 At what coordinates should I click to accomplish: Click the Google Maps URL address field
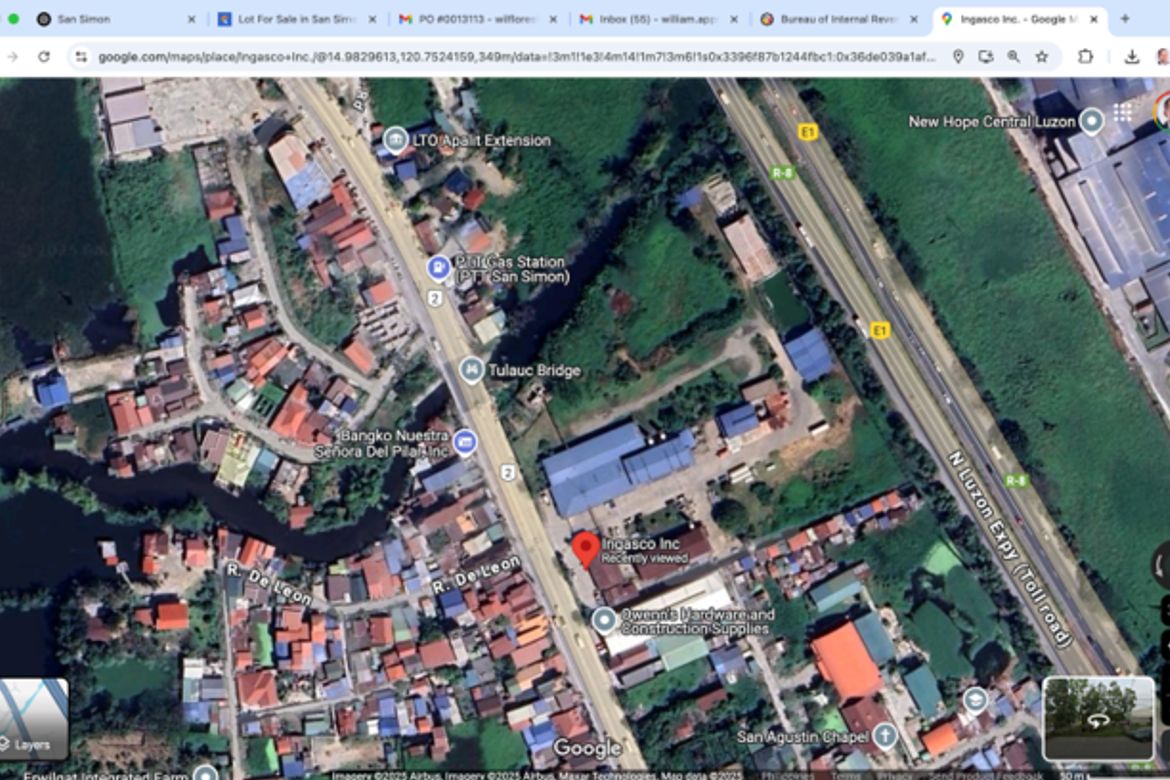pos(516,57)
